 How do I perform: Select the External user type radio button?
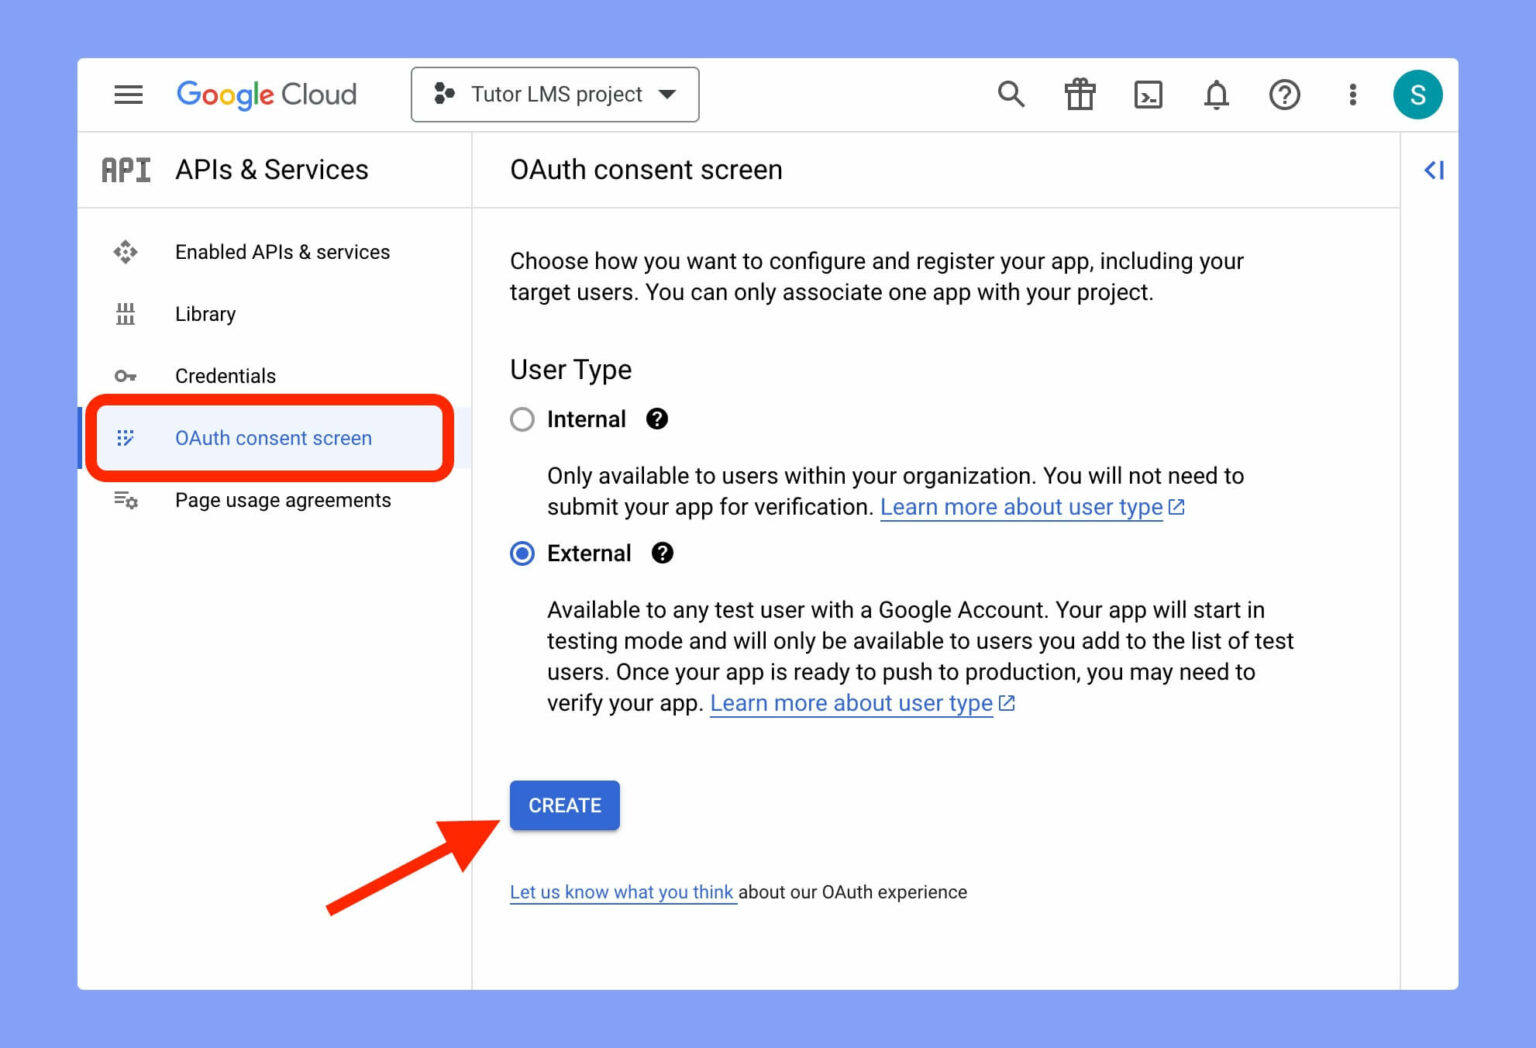coord(522,553)
